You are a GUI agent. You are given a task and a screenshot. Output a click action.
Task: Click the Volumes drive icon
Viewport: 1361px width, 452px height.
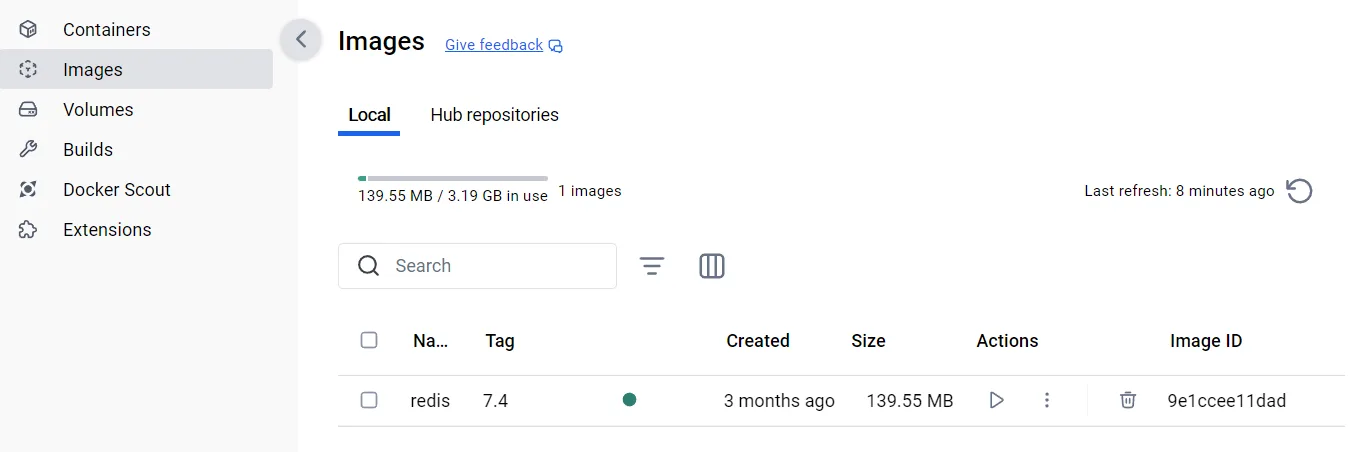pos(28,110)
